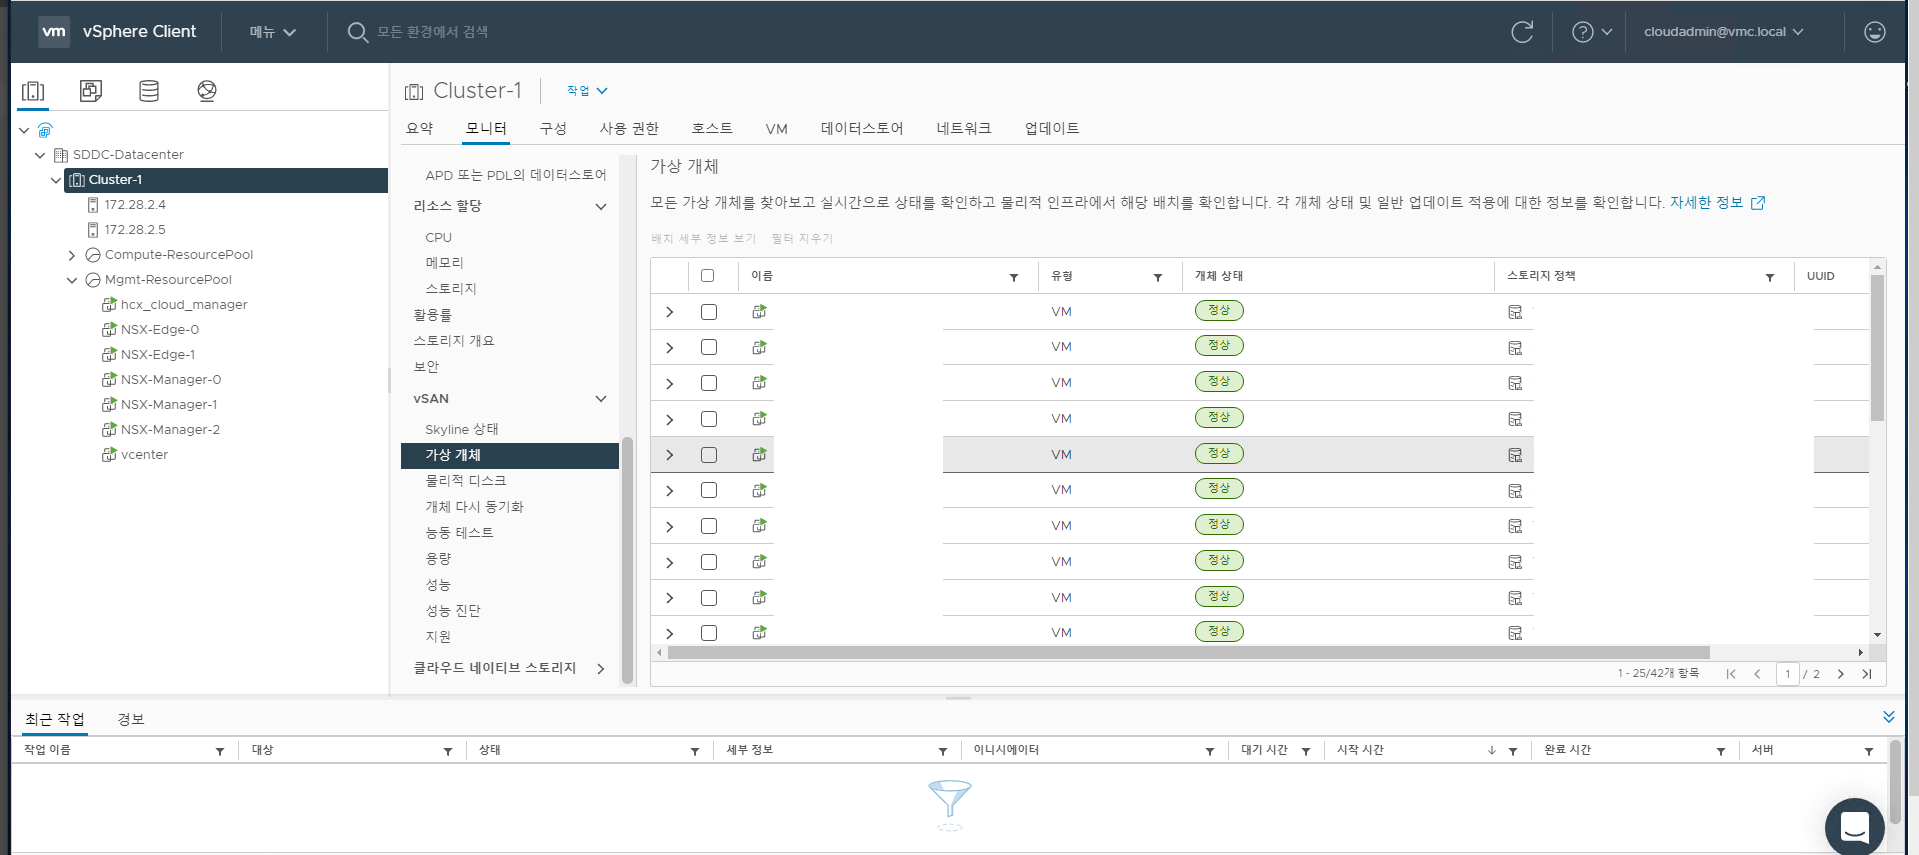Viewport: 1919px width, 855px height.
Task: Select NSX-Edge-0 VM in tree
Action: point(159,330)
